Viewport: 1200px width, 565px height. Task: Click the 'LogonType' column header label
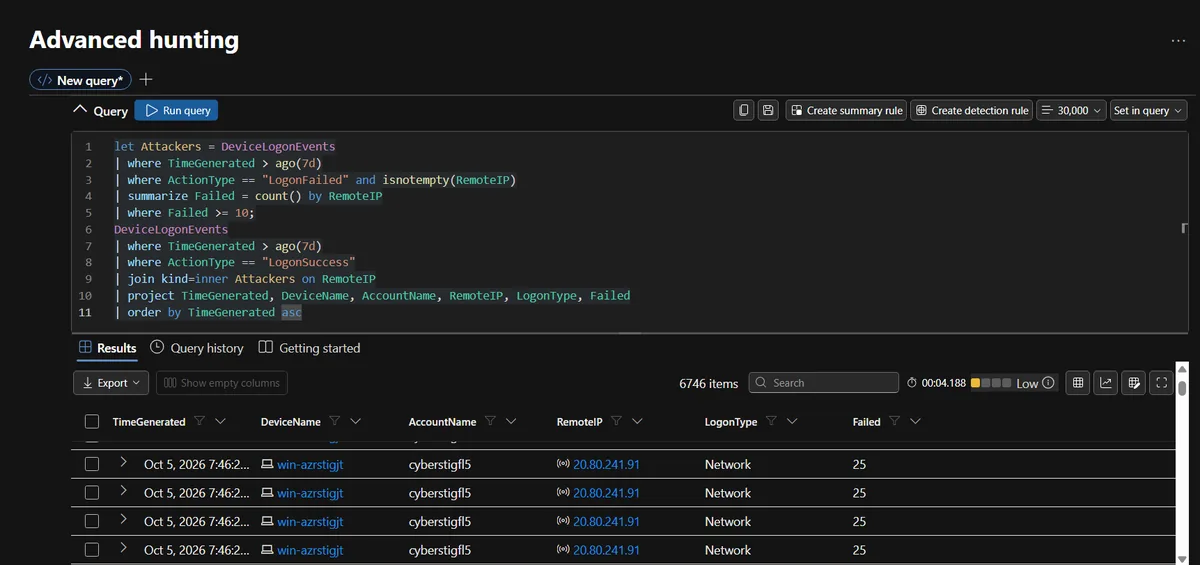coord(731,422)
